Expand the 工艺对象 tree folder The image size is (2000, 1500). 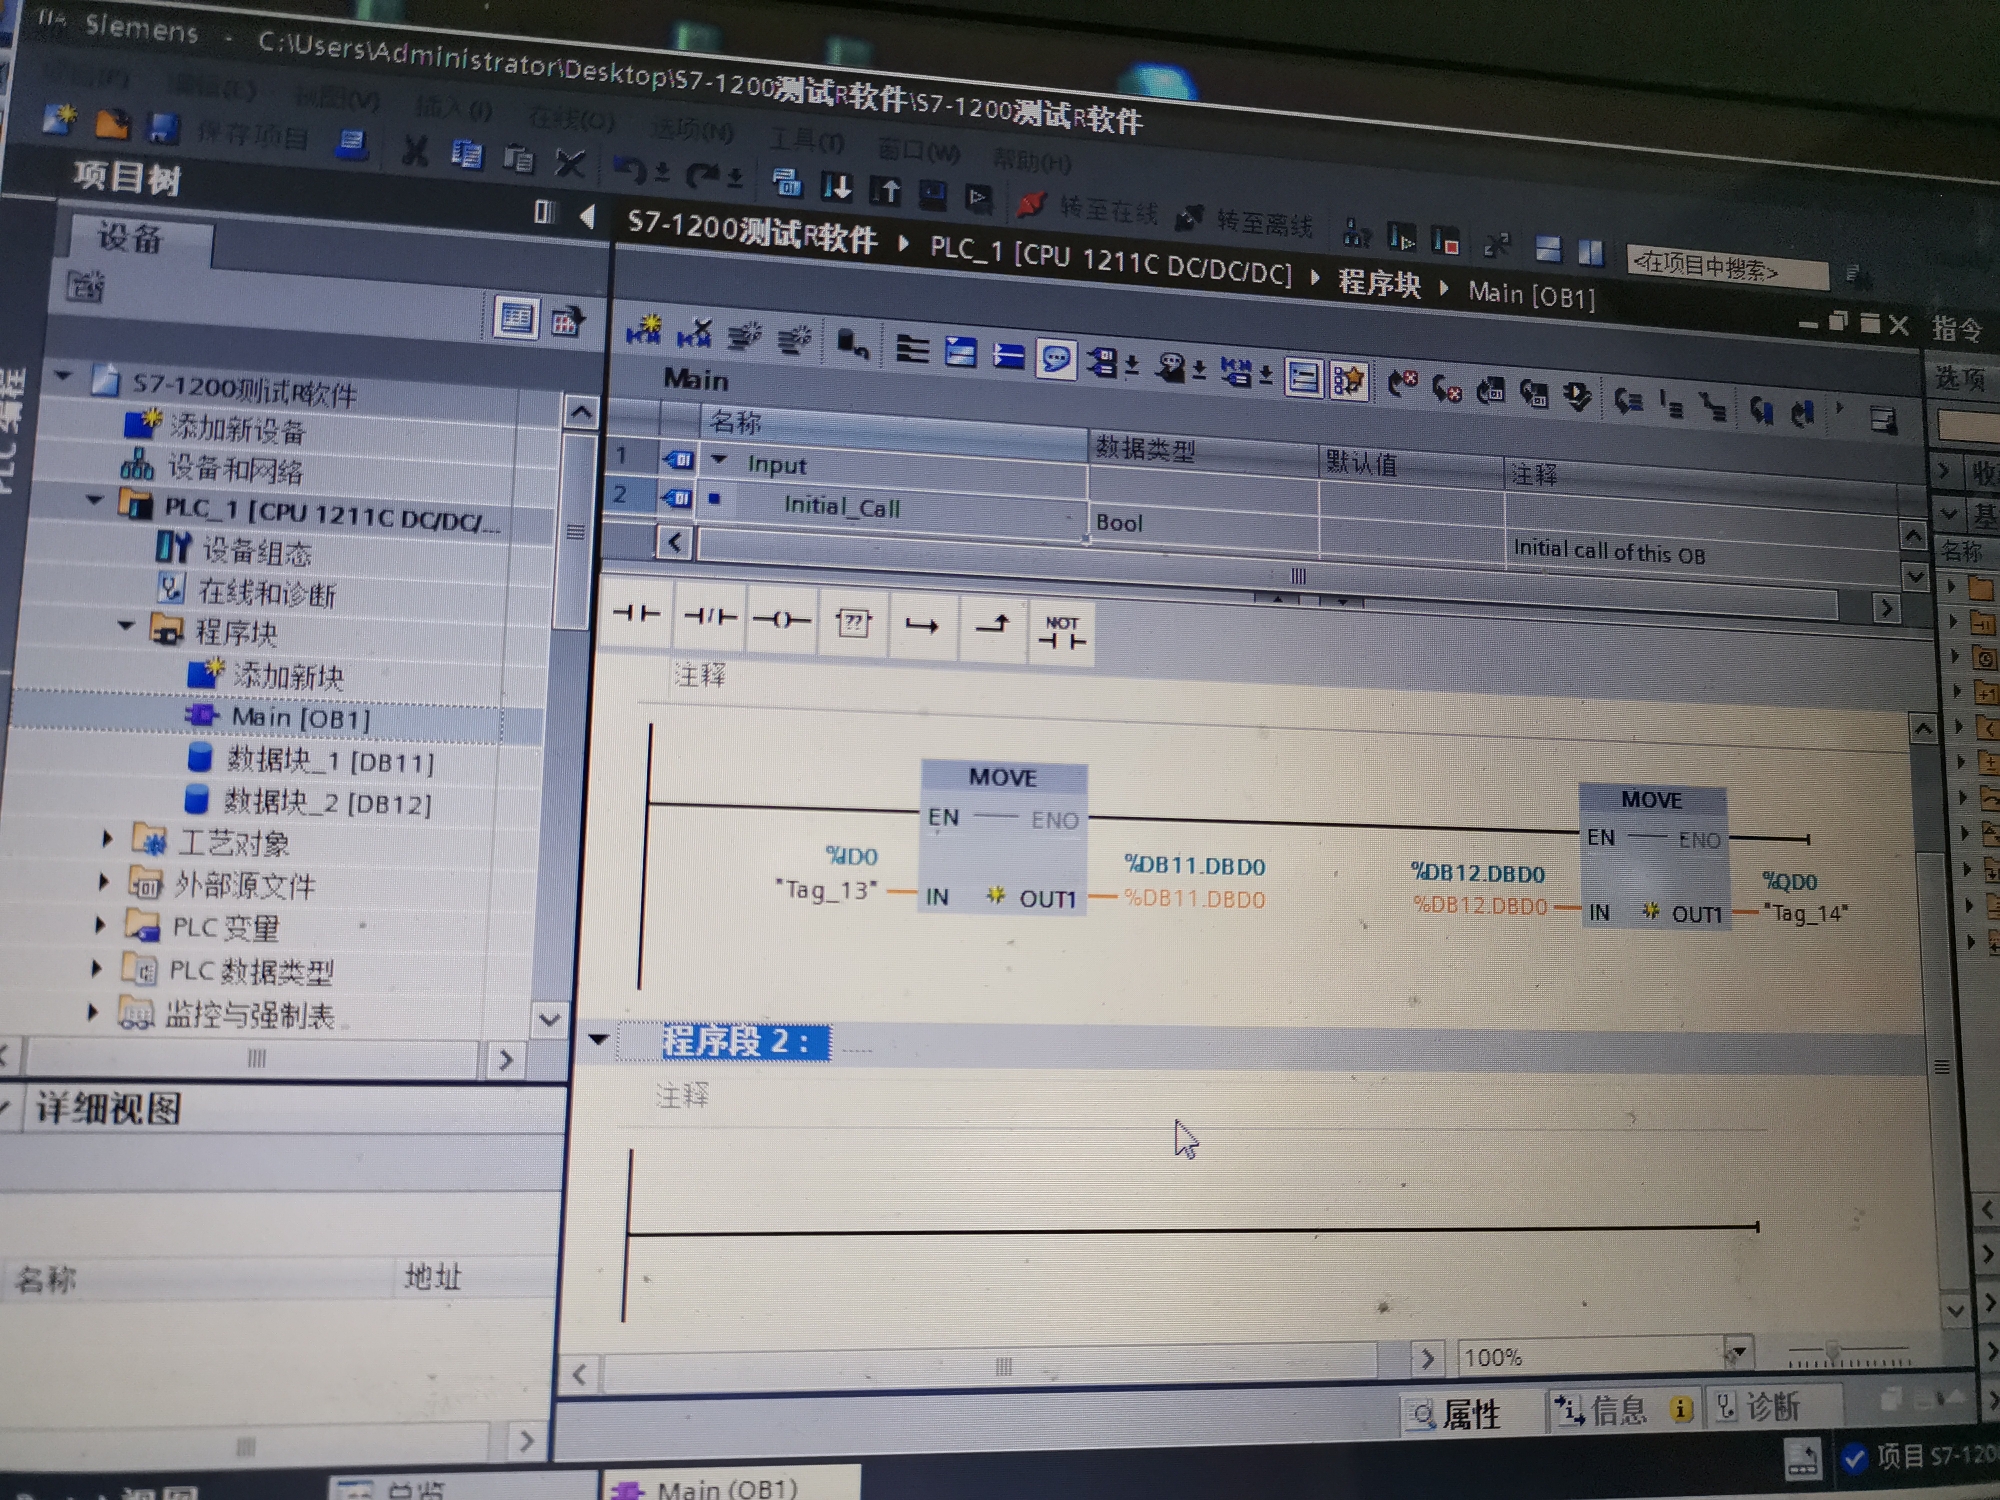click(x=108, y=839)
